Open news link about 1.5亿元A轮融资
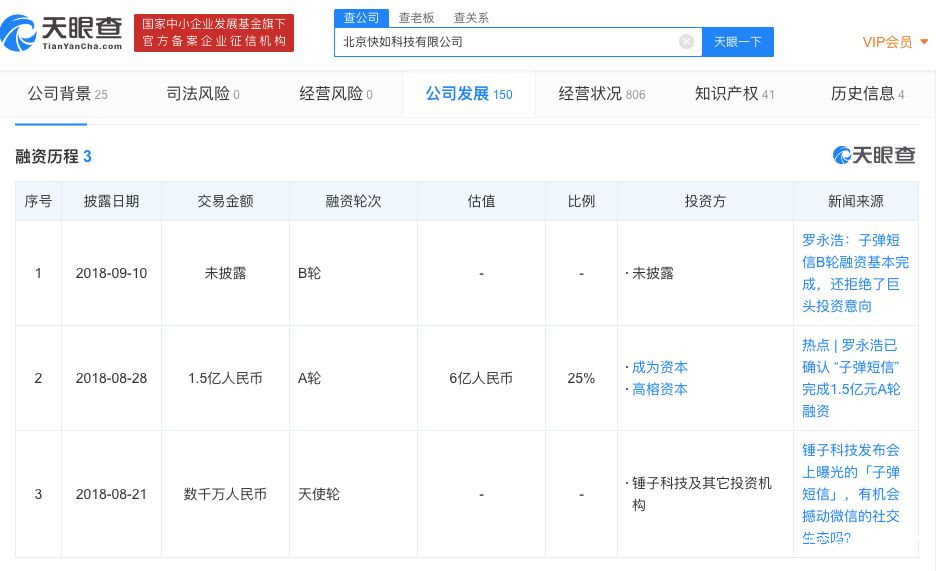 click(851, 378)
